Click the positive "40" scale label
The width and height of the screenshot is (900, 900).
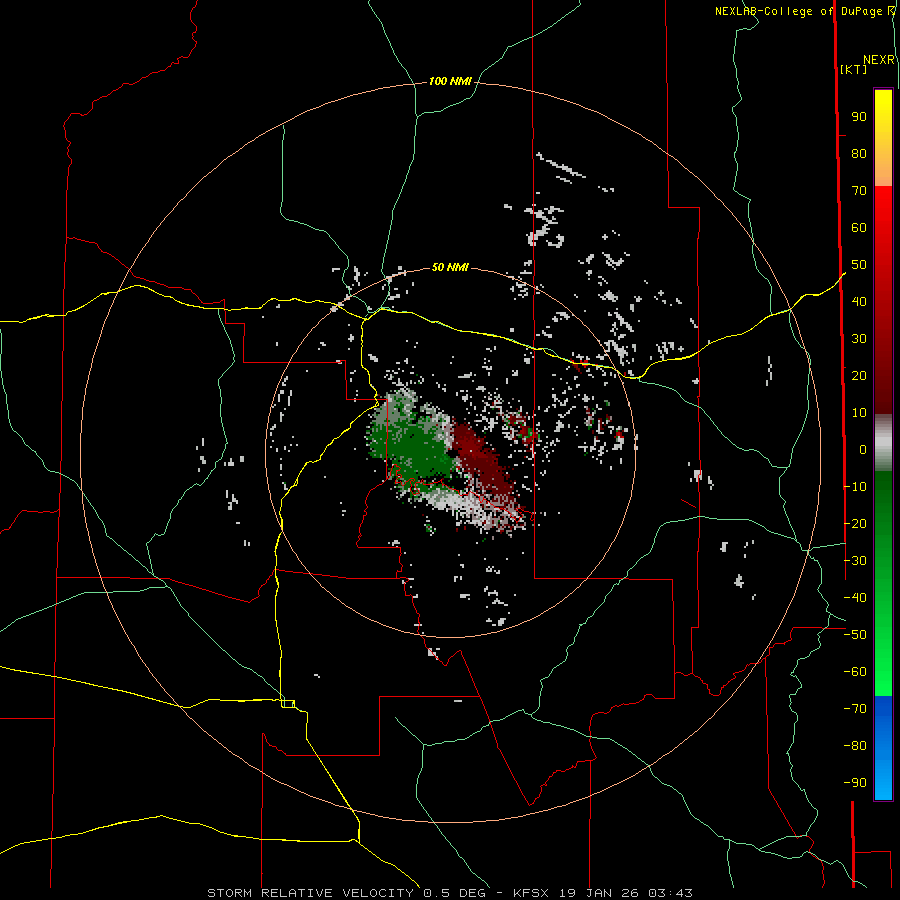(x=859, y=301)
